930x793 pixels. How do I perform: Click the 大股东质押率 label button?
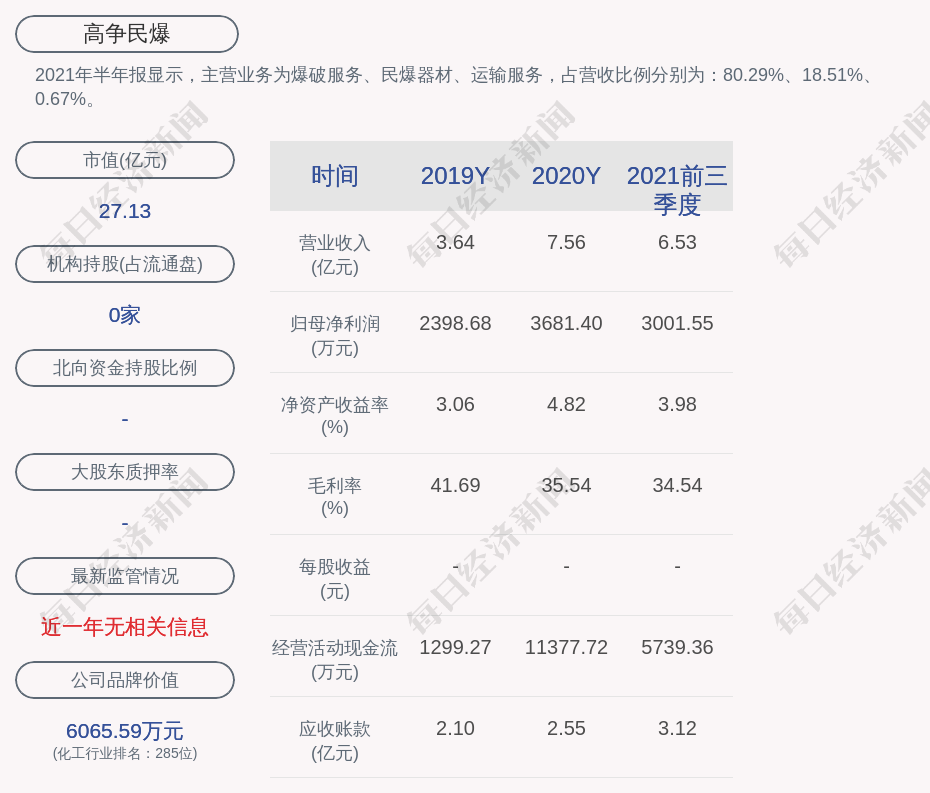(125, 472)
